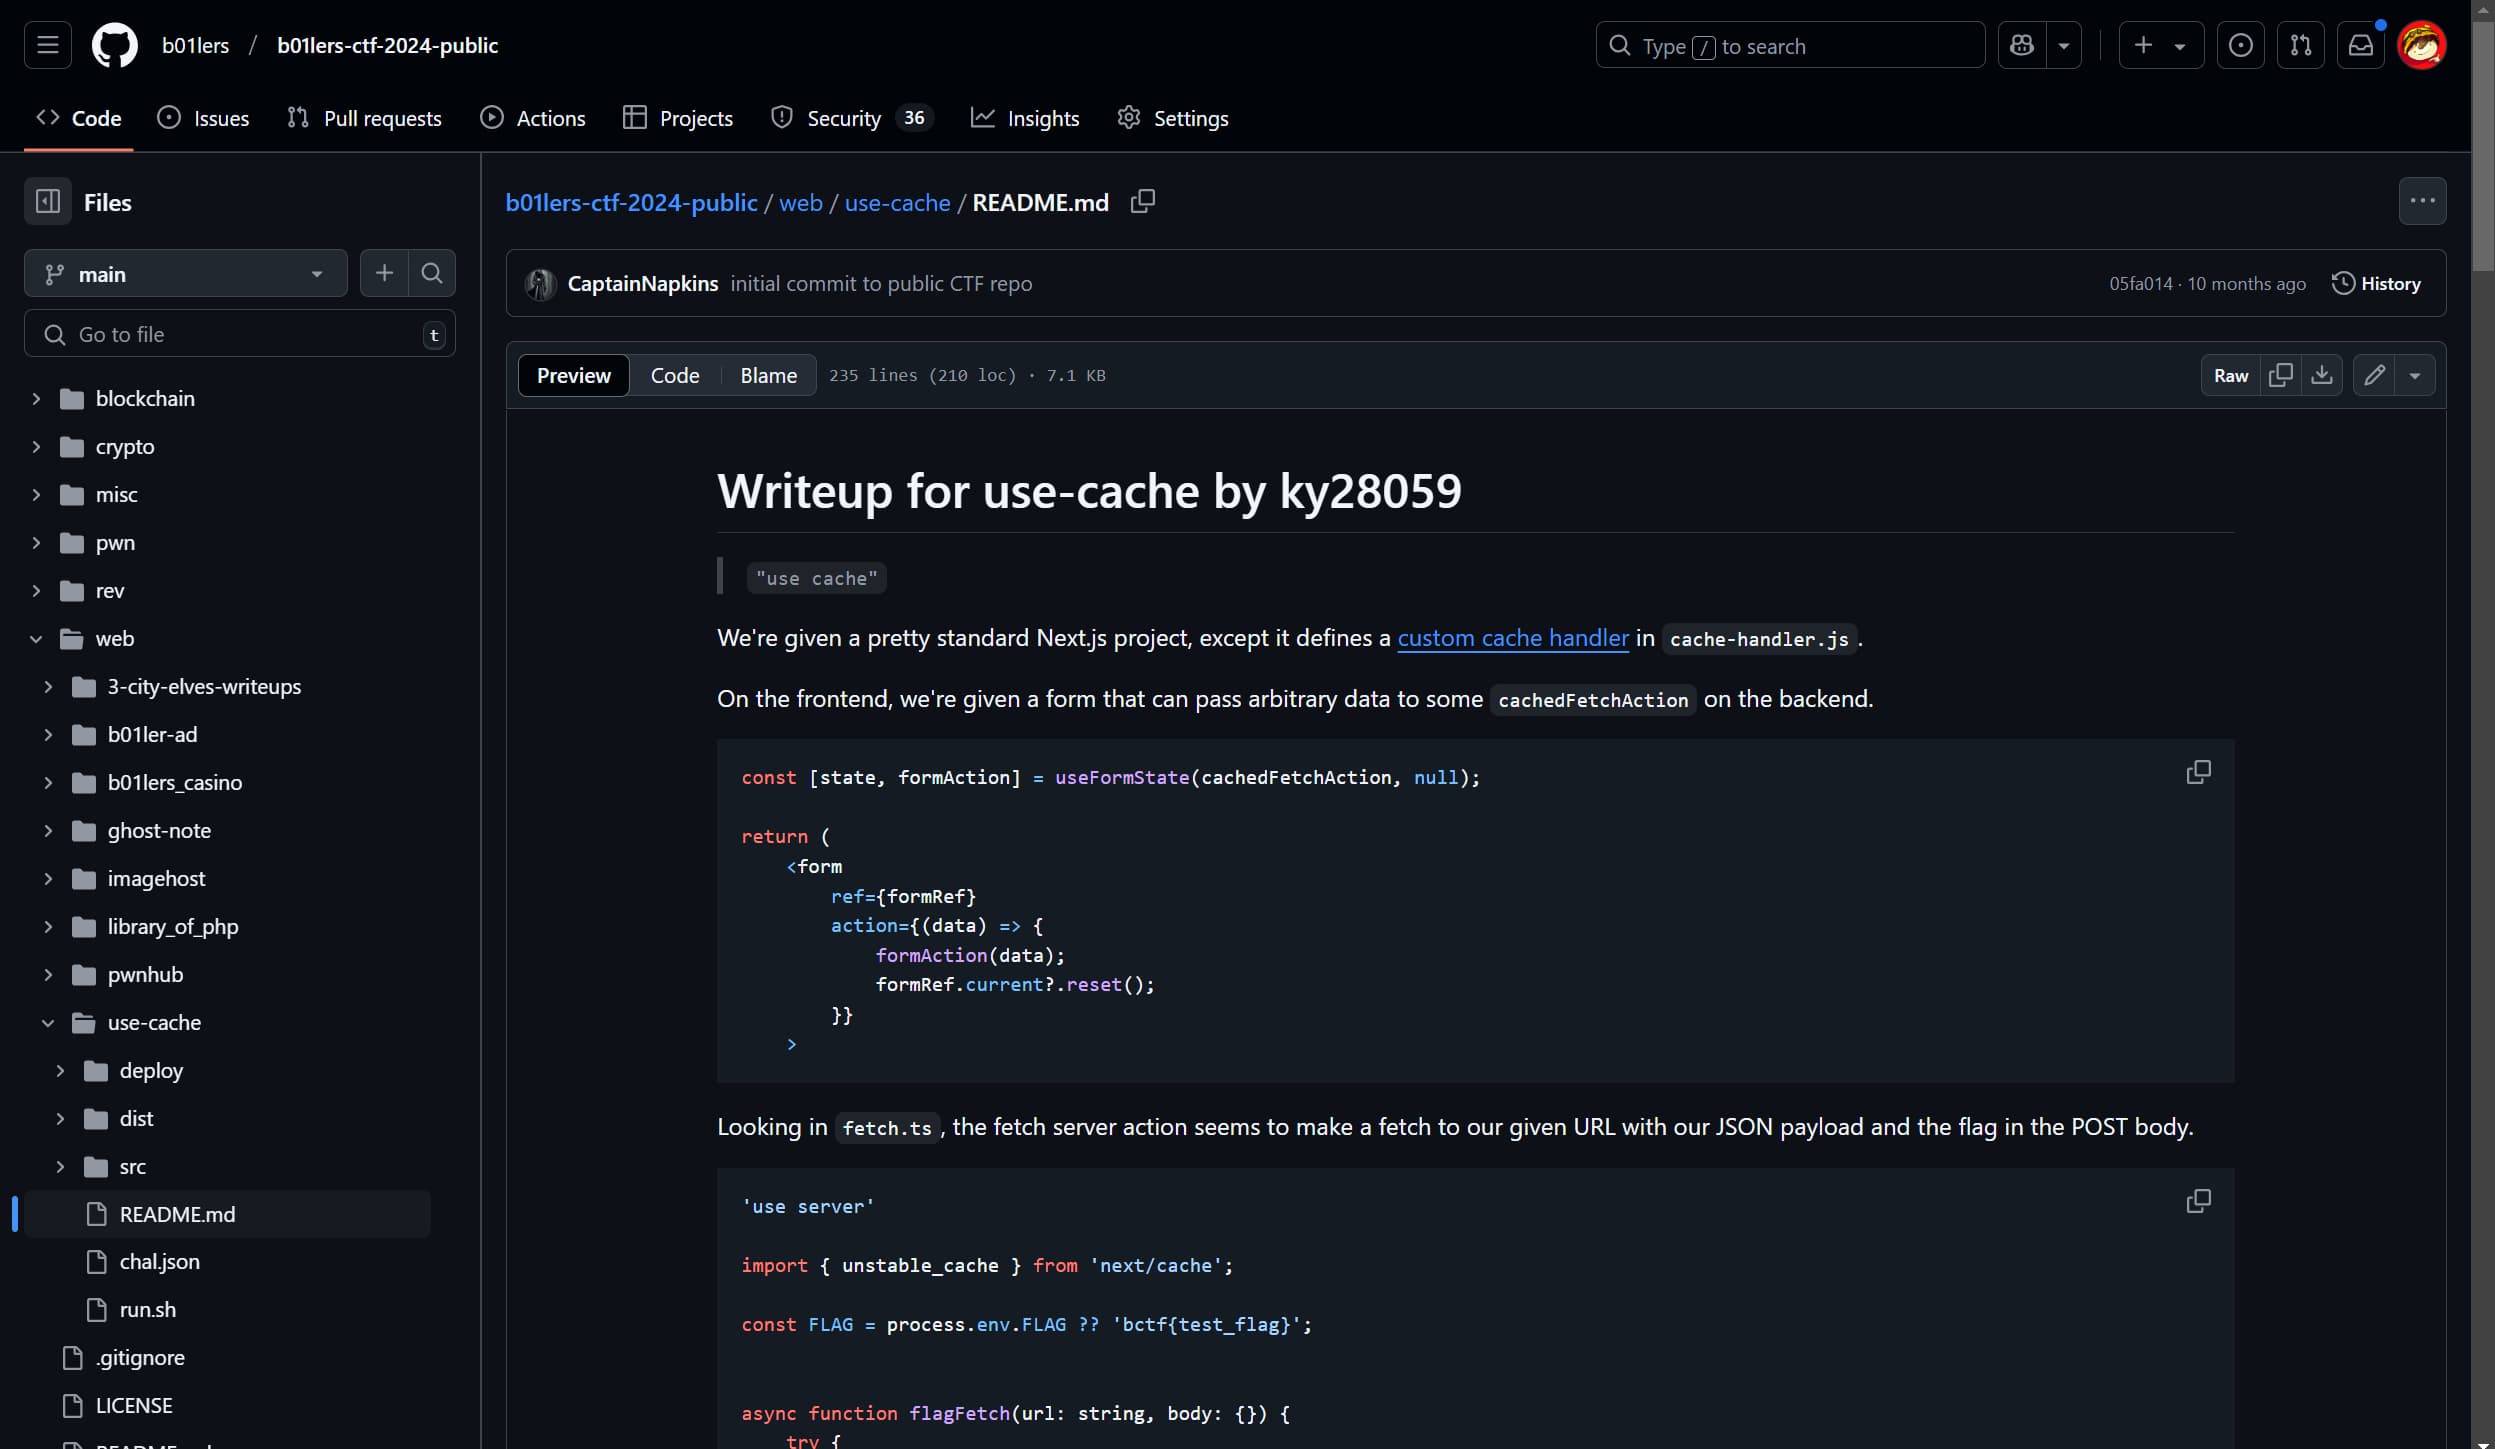Image resolution: width=2495 pixels, height=1449 pixels.
Task: Open Raw file view
Action: coord(2230,375)
